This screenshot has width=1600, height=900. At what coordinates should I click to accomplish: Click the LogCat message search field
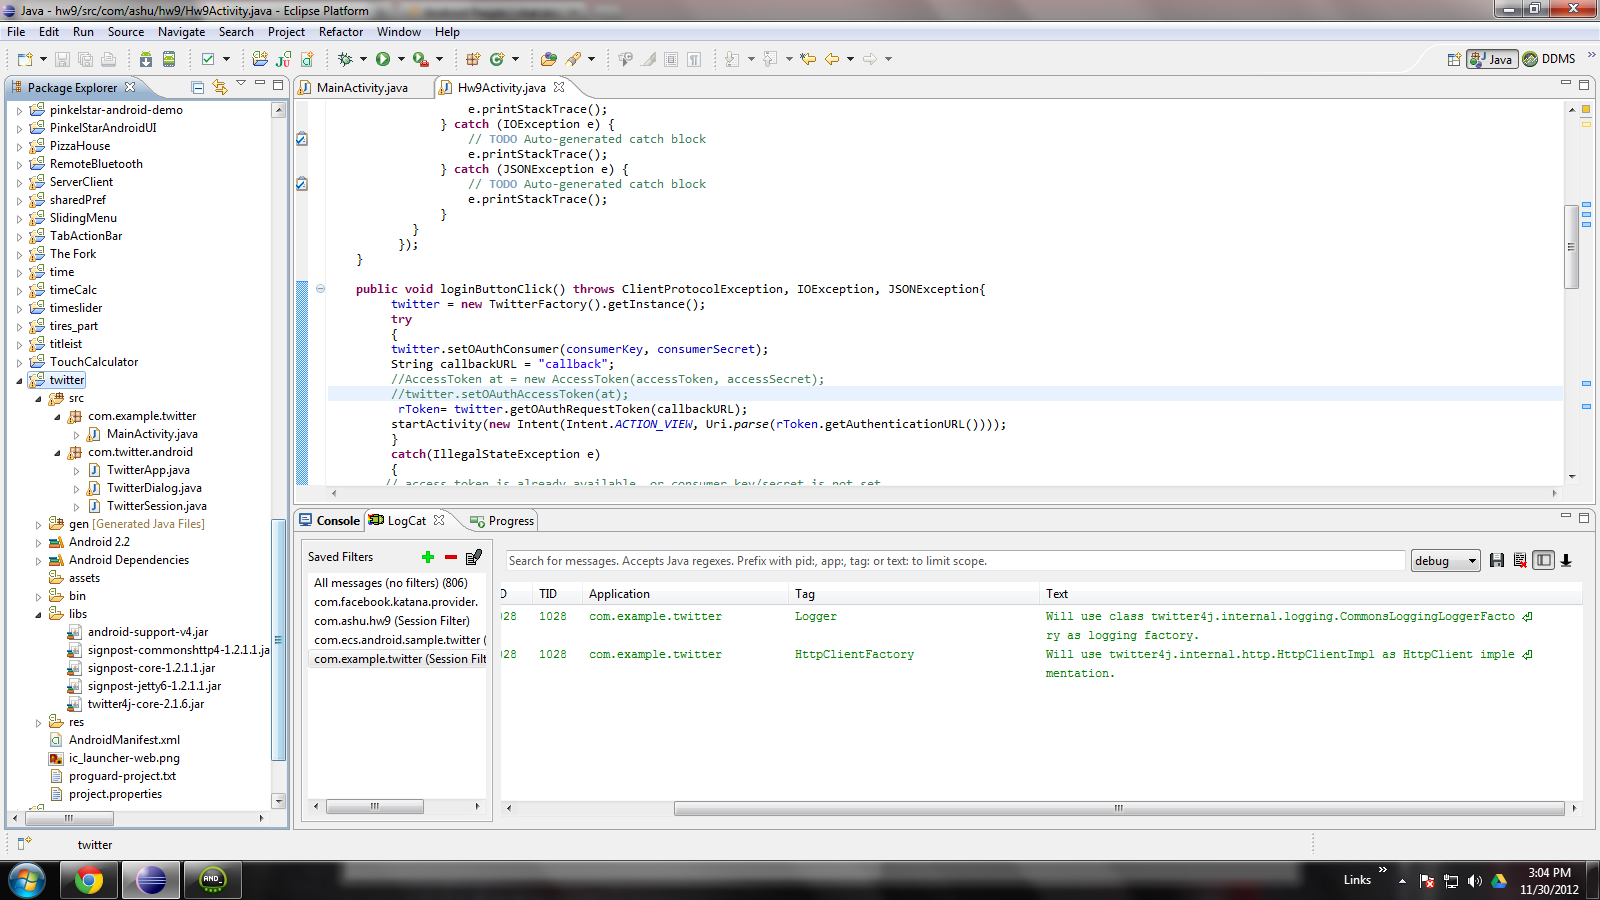(x=955, y=561)
